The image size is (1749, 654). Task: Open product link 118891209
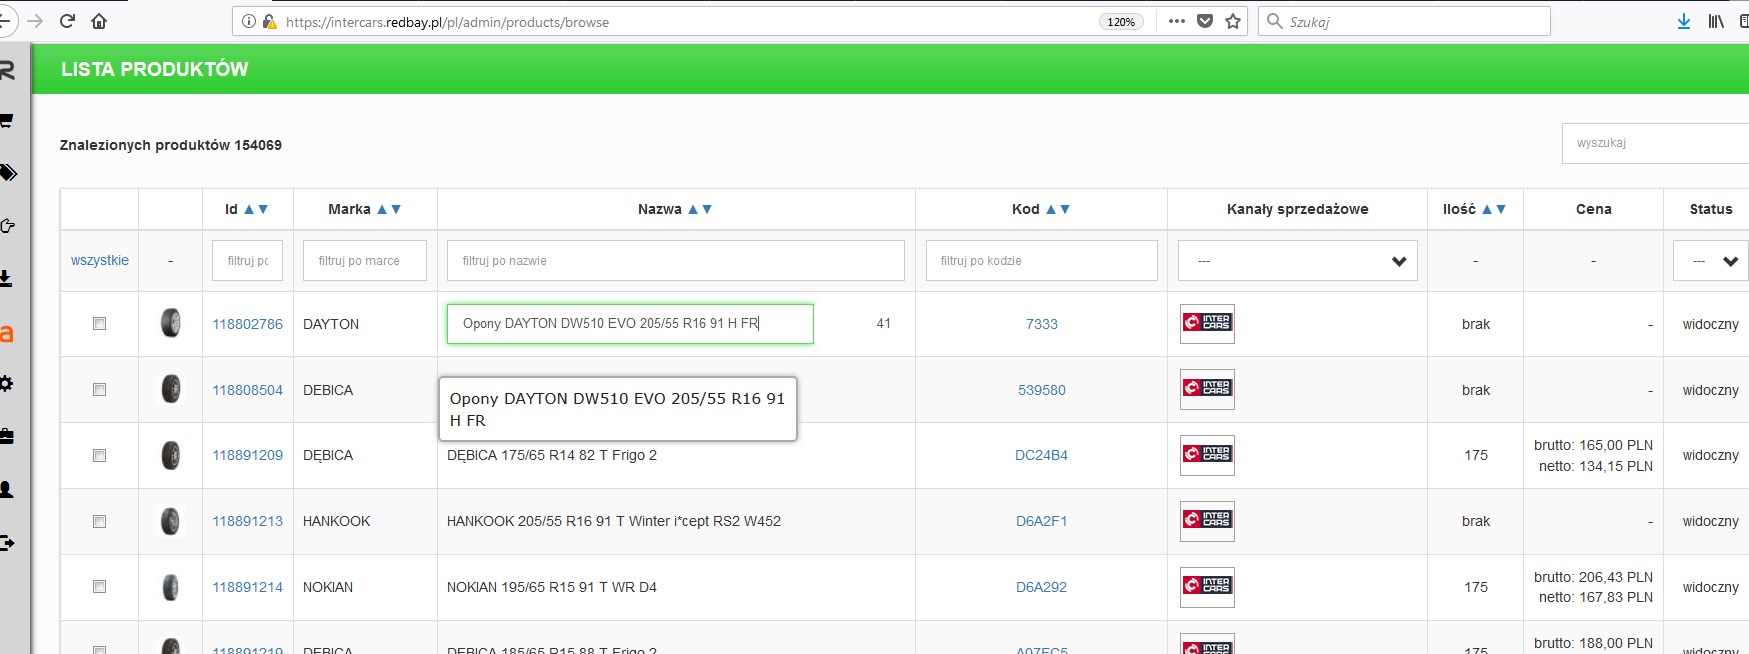[x=247, y=455]
